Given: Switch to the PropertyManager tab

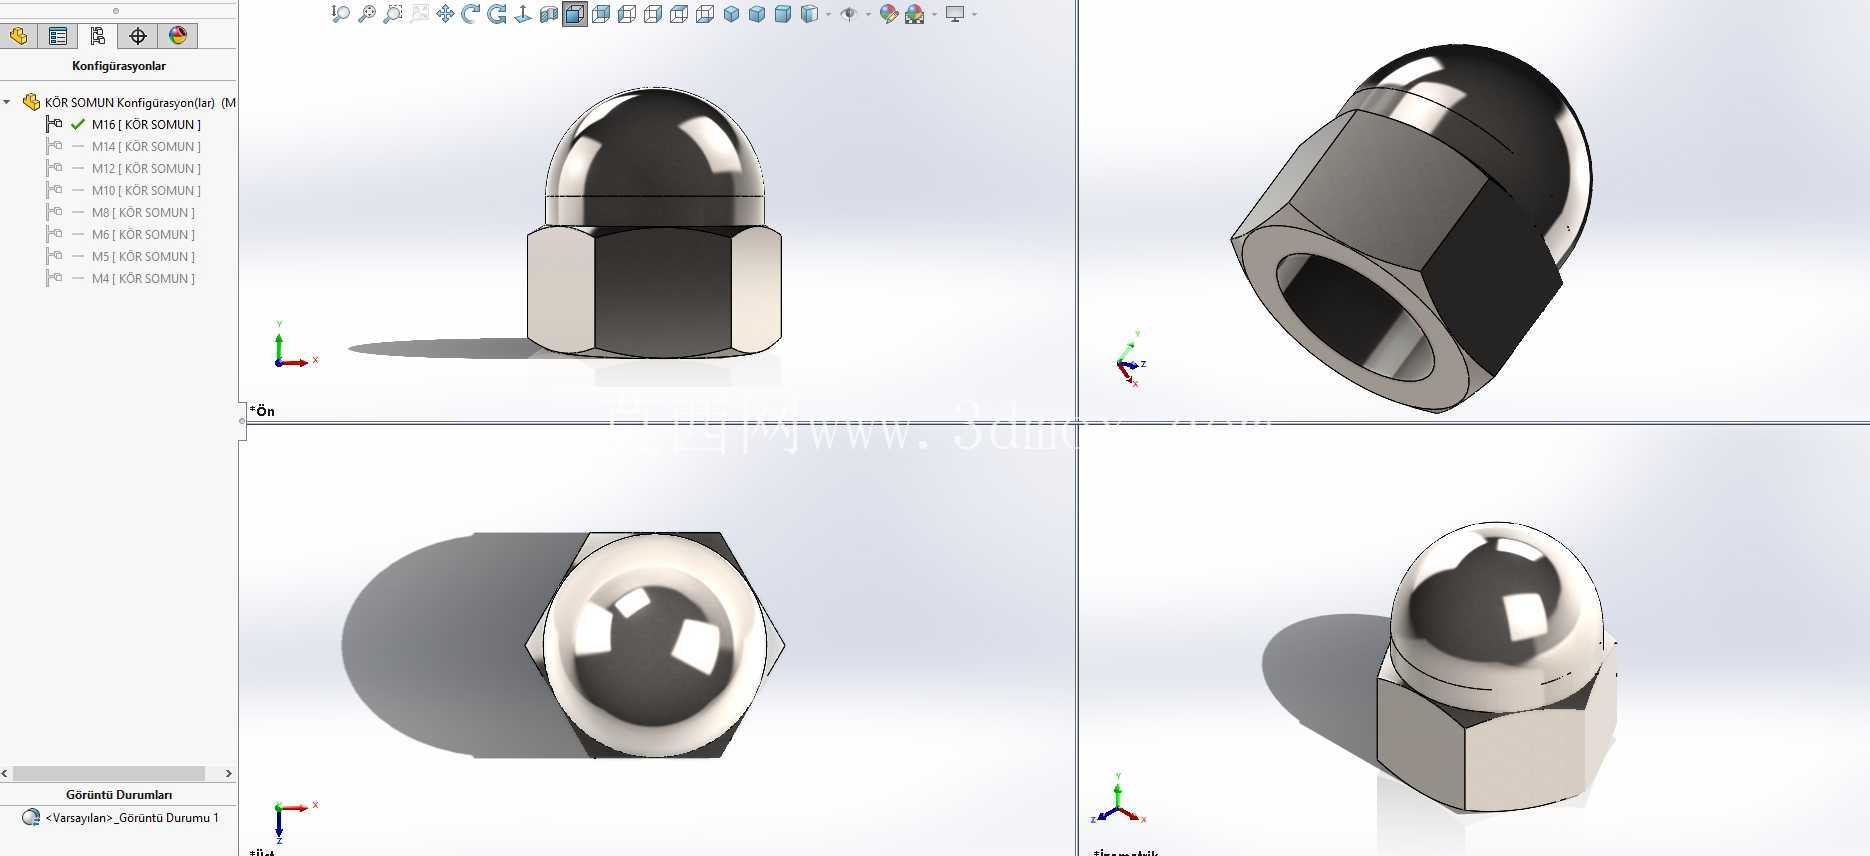Looking at the screenshot, I should 58,36.
